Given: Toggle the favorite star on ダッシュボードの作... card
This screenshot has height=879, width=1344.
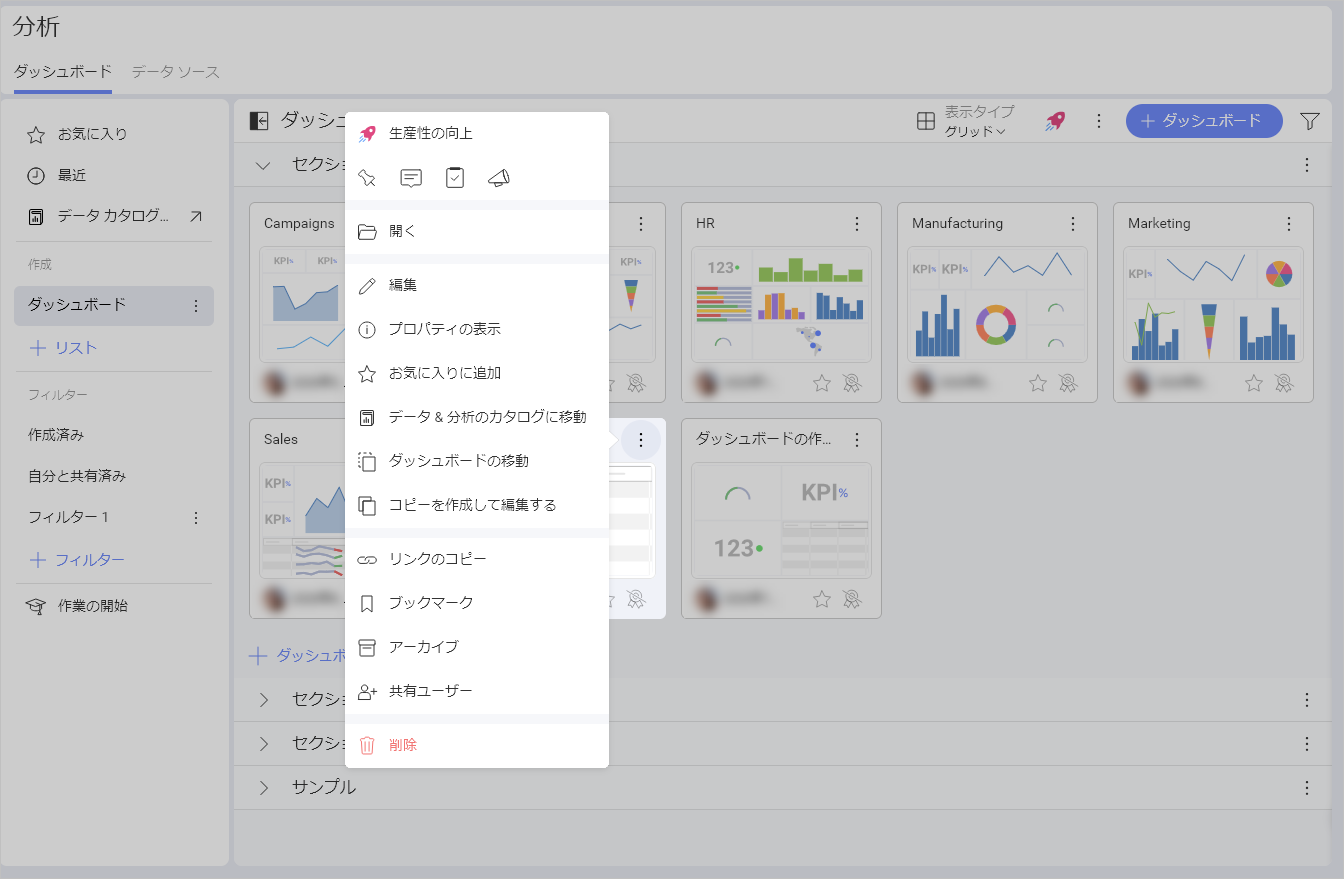Looking at the screenshot, I should point(822,599).
